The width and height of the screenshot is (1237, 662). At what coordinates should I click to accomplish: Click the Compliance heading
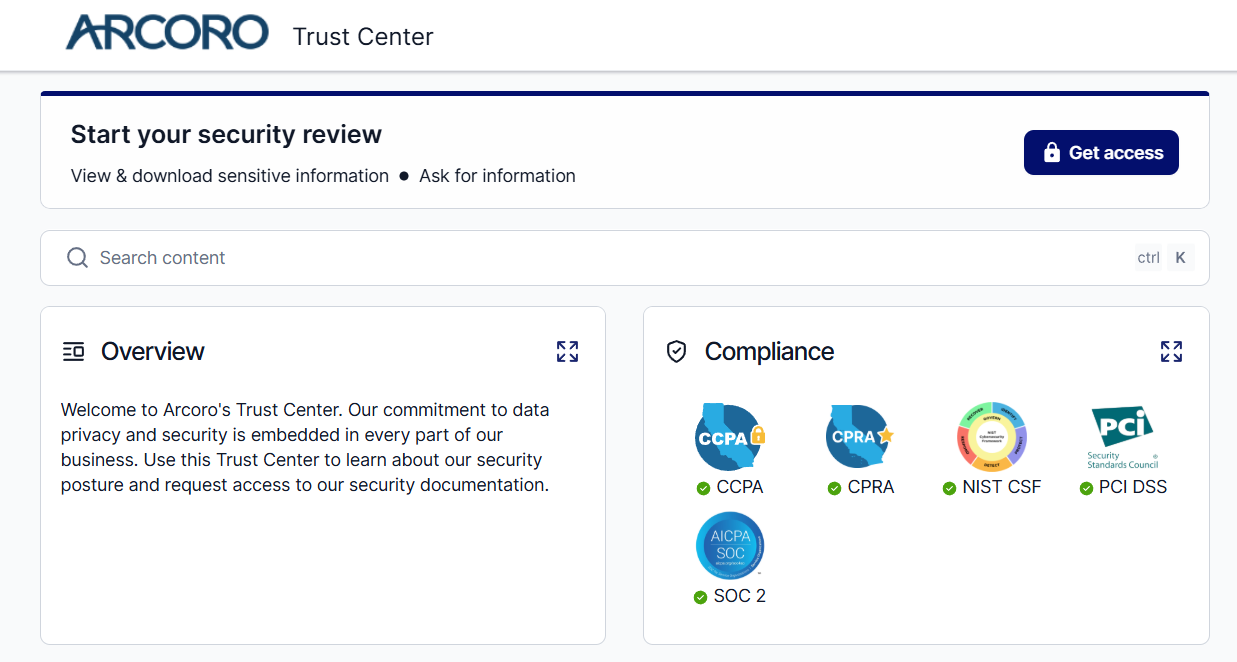(x=769, y=351)
